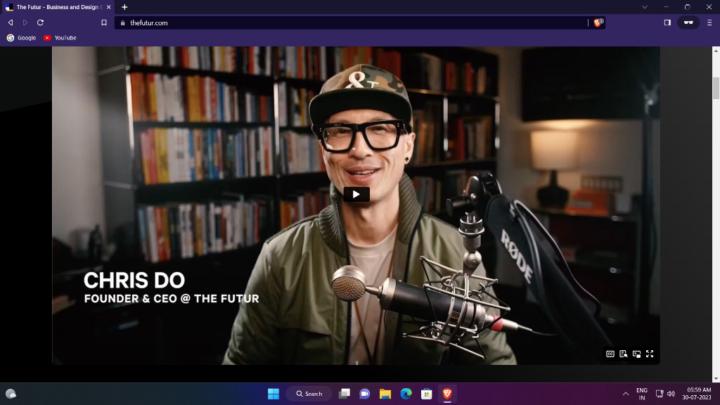Open the weather widget on taskbar
The height and width of the screenshot is (405, 720).
tap(11, 394)
